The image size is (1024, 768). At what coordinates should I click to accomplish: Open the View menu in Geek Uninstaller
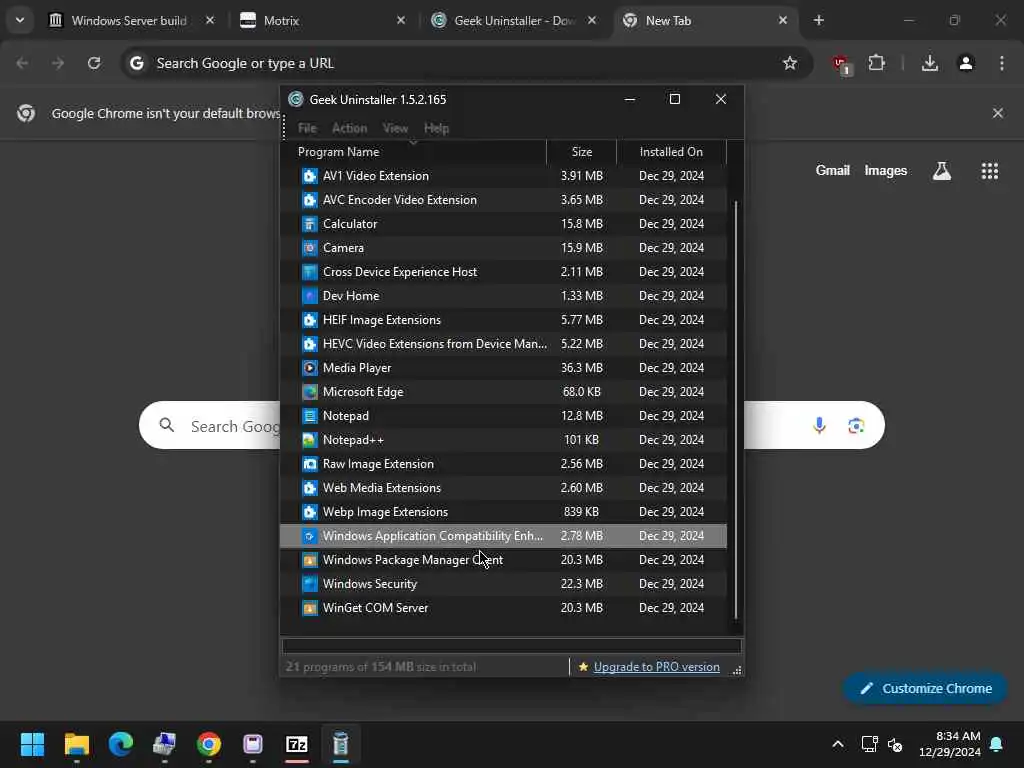point(395,128)
